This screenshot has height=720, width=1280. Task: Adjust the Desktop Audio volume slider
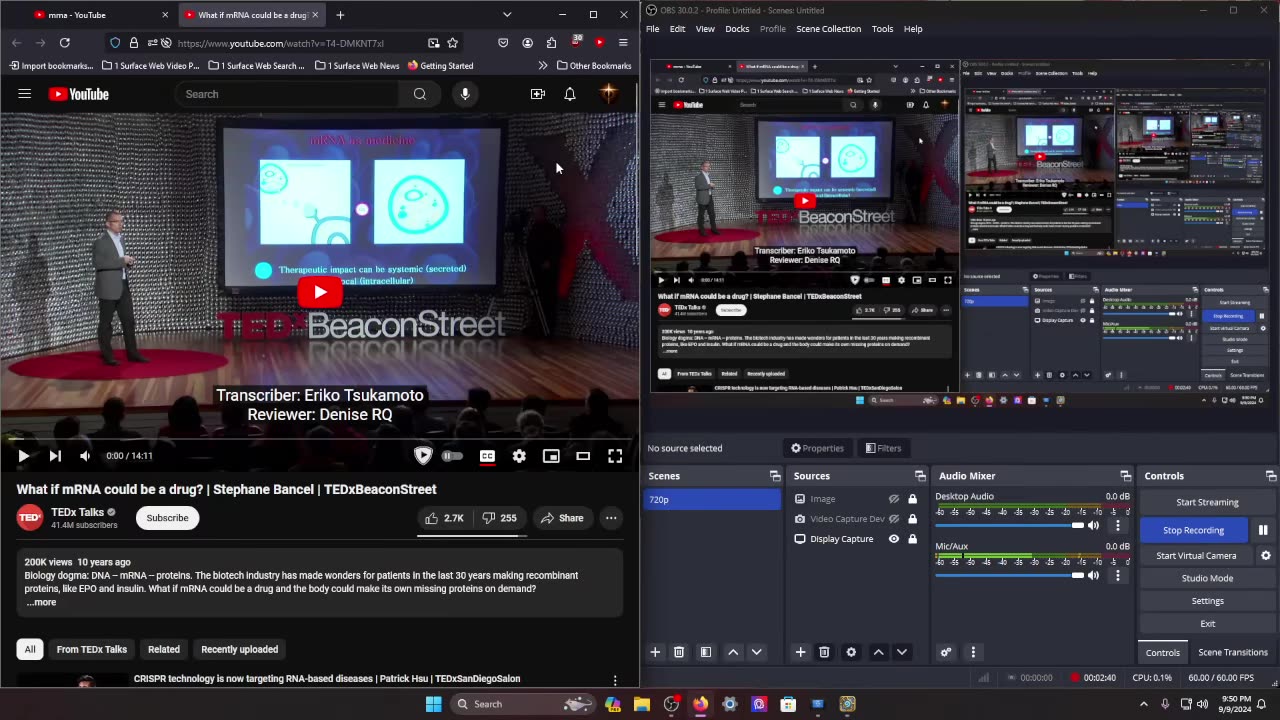(1009, 525)
